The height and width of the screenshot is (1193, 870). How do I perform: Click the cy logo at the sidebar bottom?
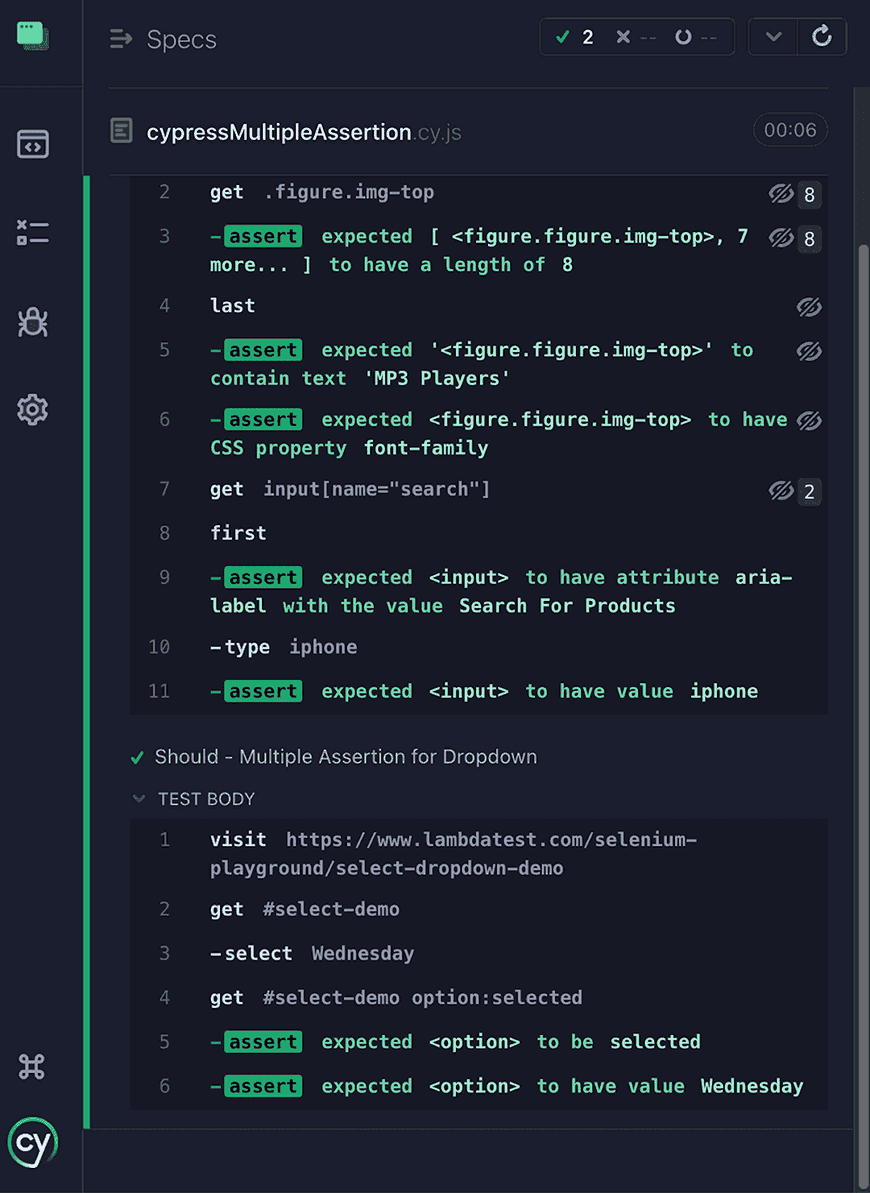33,1143
